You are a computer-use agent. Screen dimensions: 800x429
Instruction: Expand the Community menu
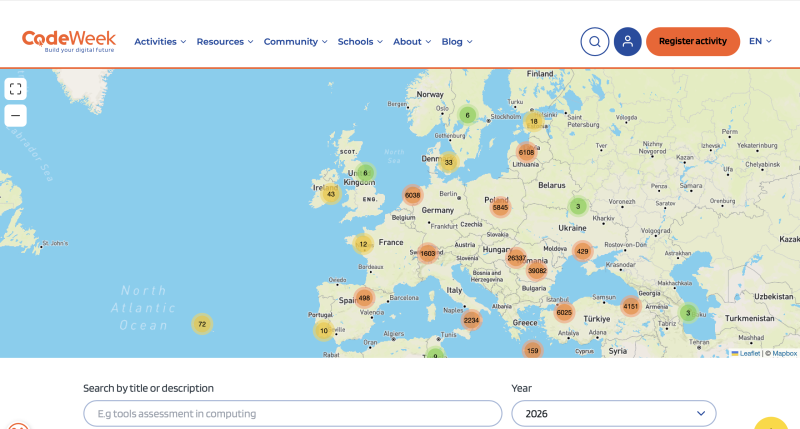(295, 42)
